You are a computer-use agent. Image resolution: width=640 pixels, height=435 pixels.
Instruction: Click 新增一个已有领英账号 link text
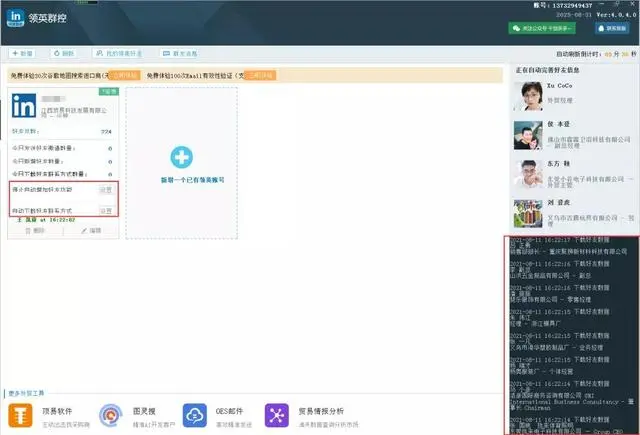pos(192,180)
